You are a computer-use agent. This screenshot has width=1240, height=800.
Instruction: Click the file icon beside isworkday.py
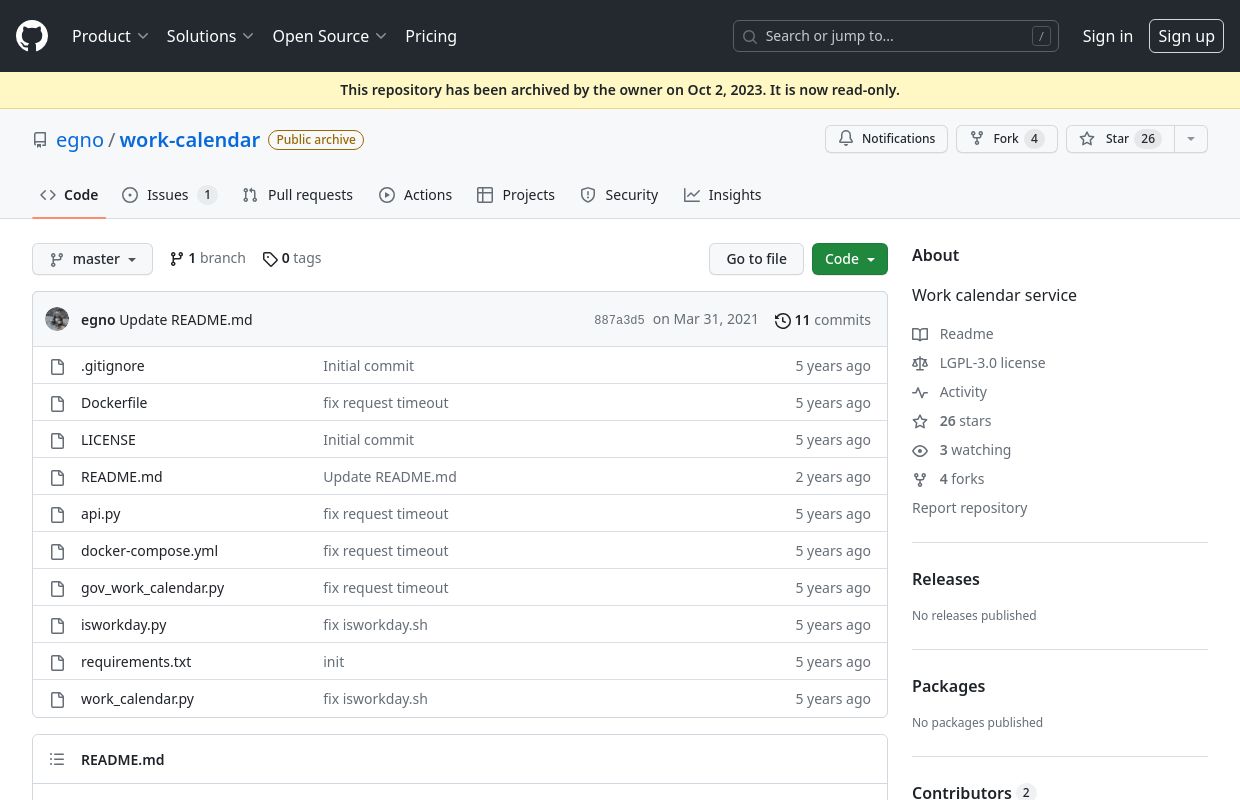(58, 625)
